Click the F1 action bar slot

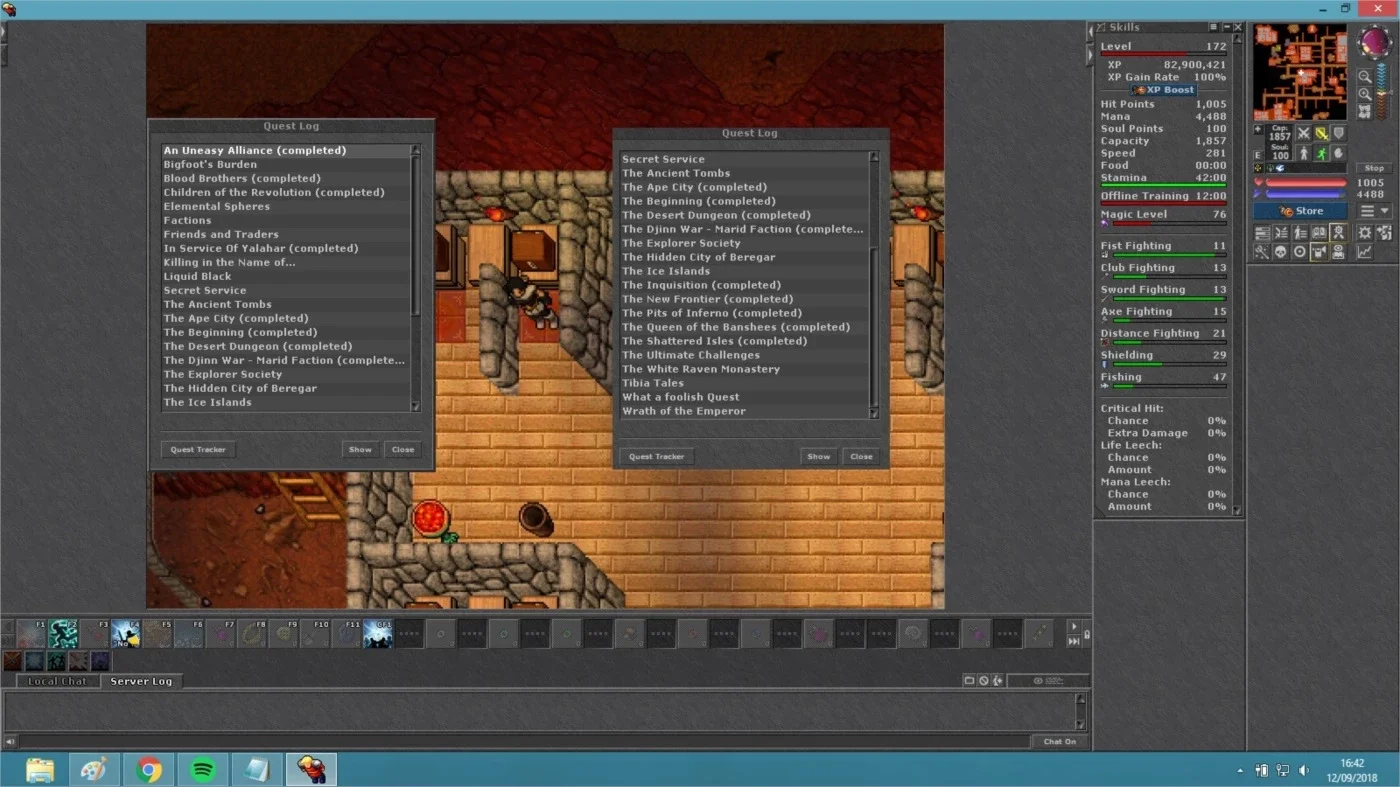click(32, 633)
